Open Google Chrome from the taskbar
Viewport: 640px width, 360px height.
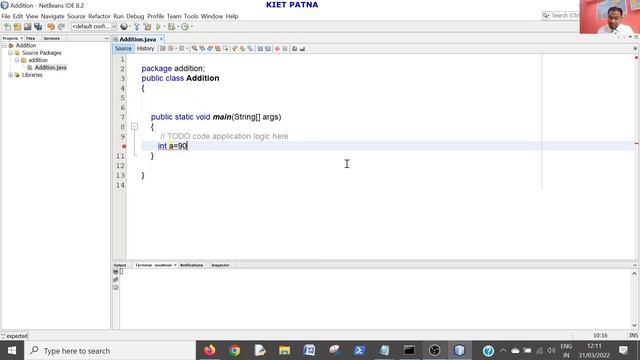(x=235, y=350)
